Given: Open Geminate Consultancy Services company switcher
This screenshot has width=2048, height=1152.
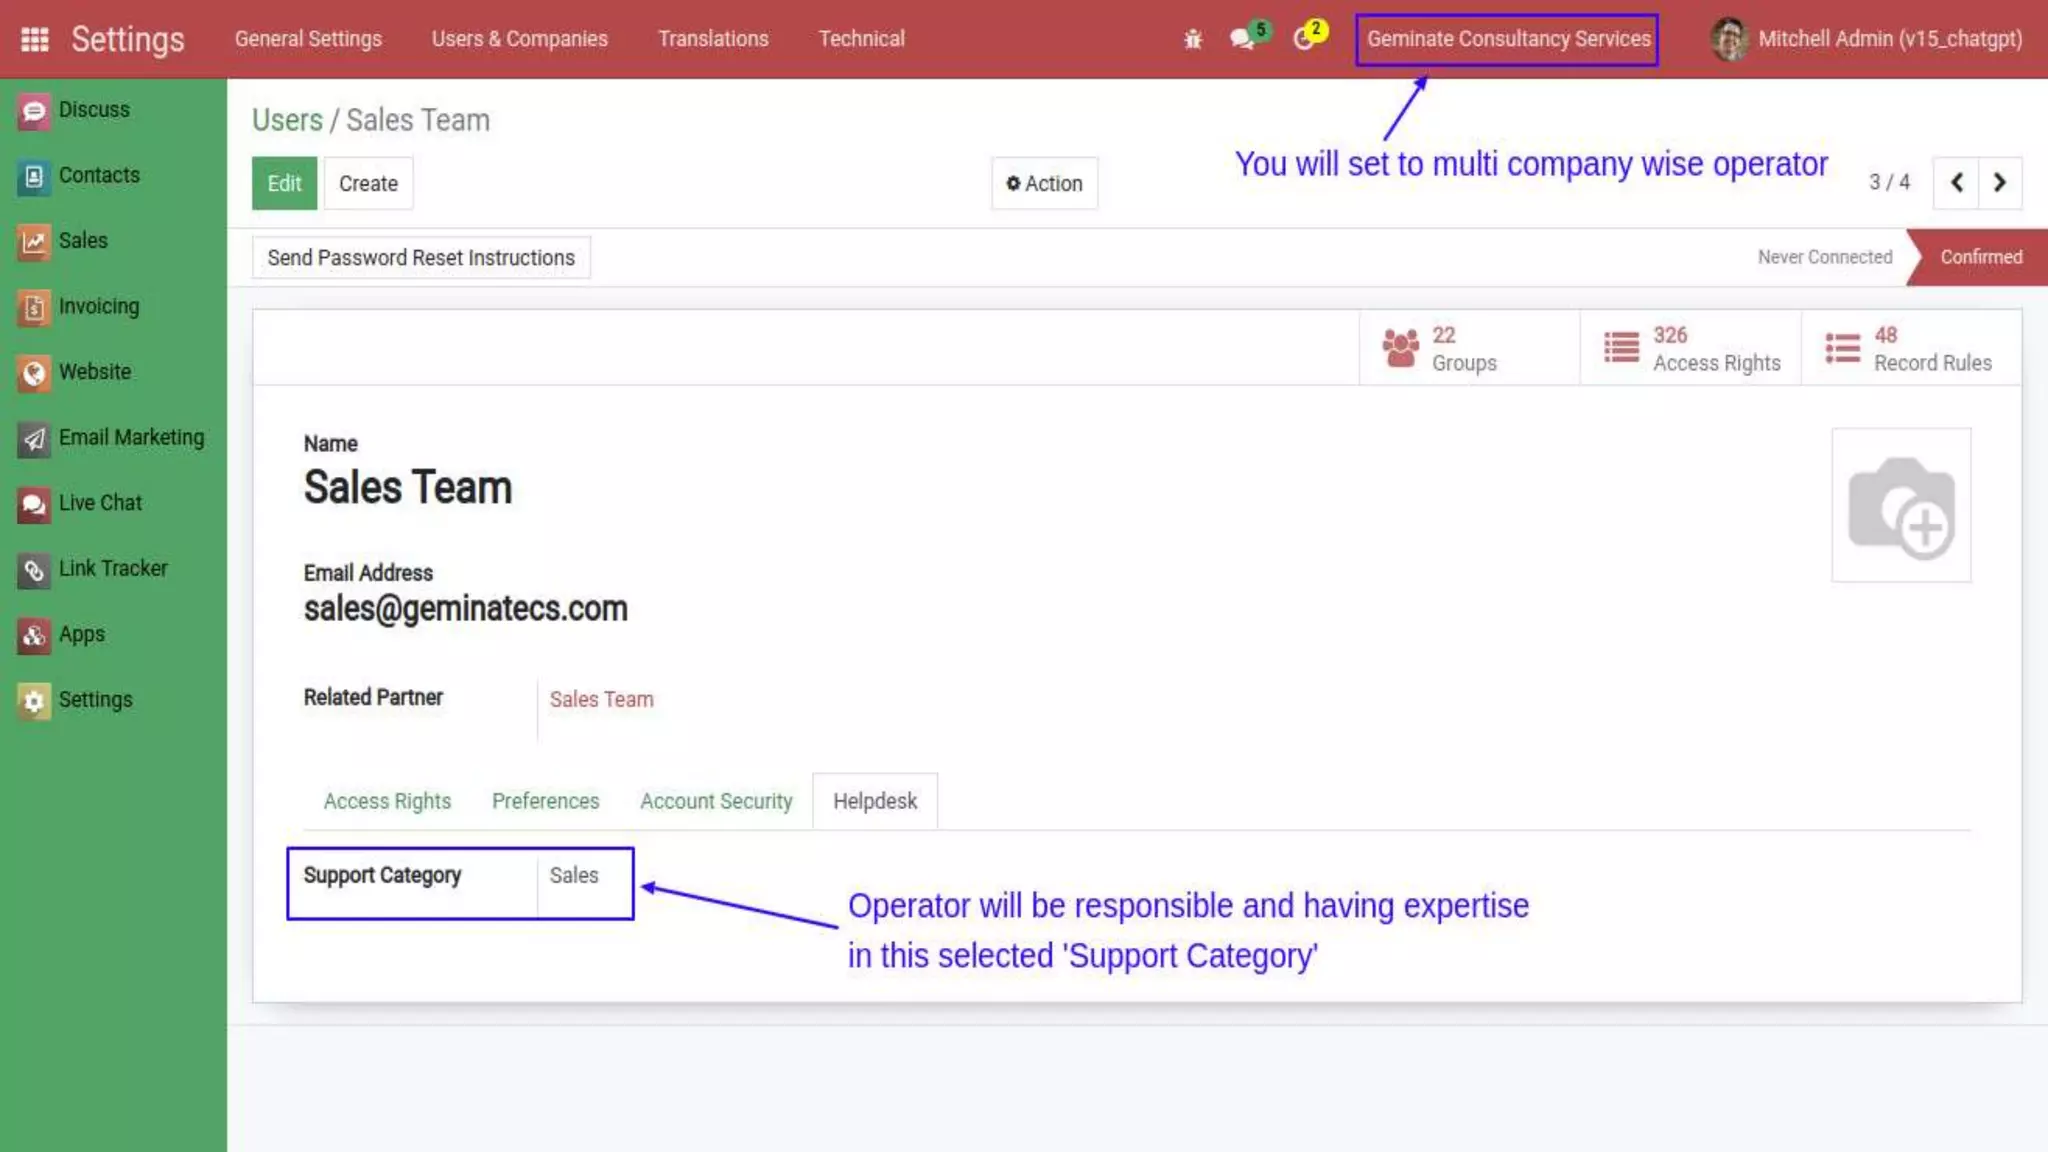Looking at the screenshot, I should tap(1507, 39).
